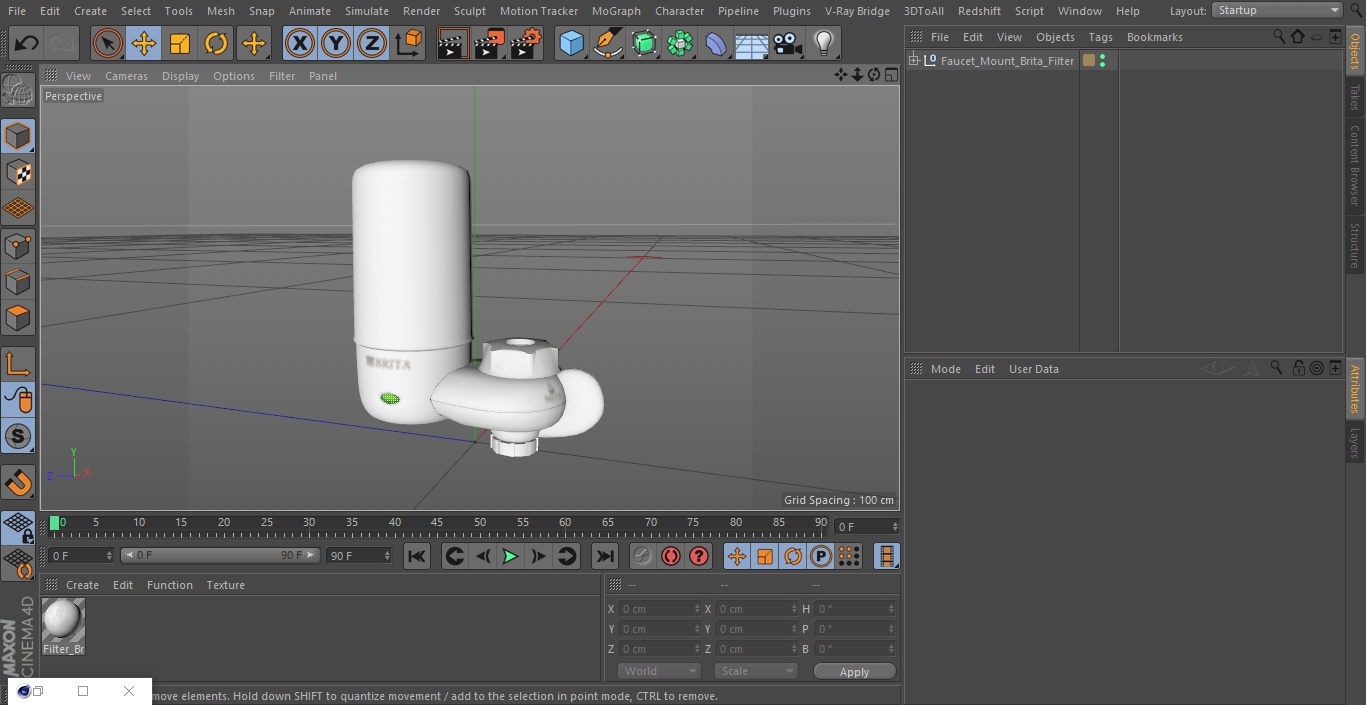Click the Undo arrow icon
This screenshot has width=1366, height=705.
pos(26,43)
